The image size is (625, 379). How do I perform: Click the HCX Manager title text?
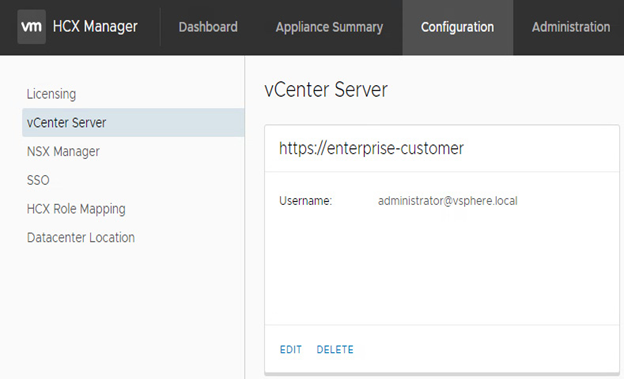tap(95, 27)
